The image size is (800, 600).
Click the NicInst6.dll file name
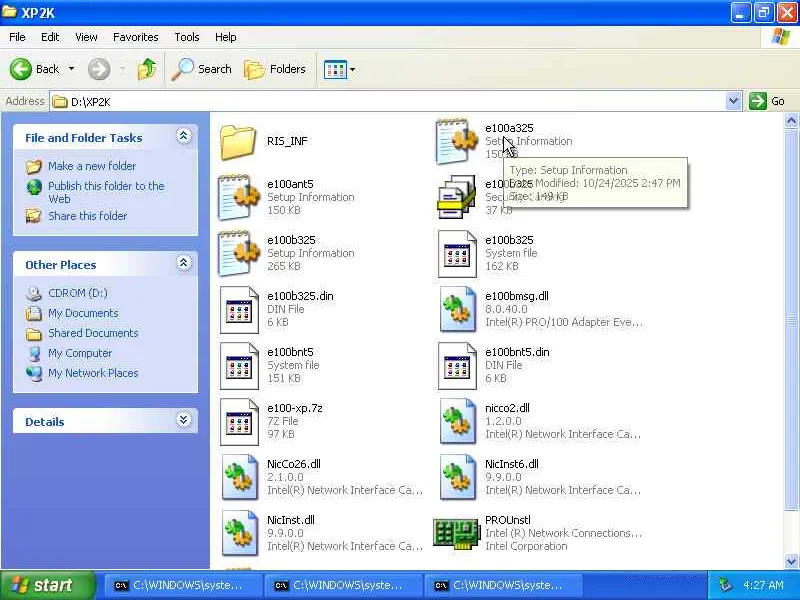coord(511,464)
